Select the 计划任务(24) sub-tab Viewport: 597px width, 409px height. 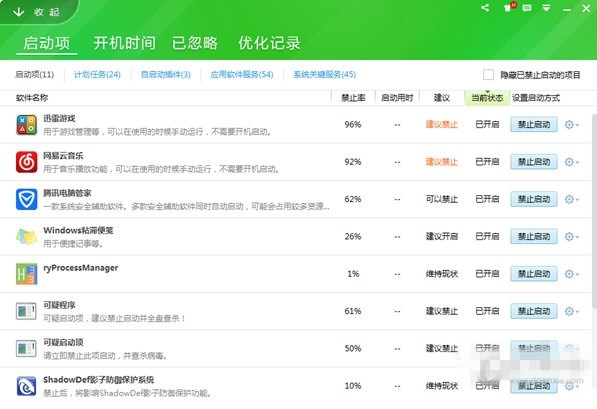click(97, 75)
